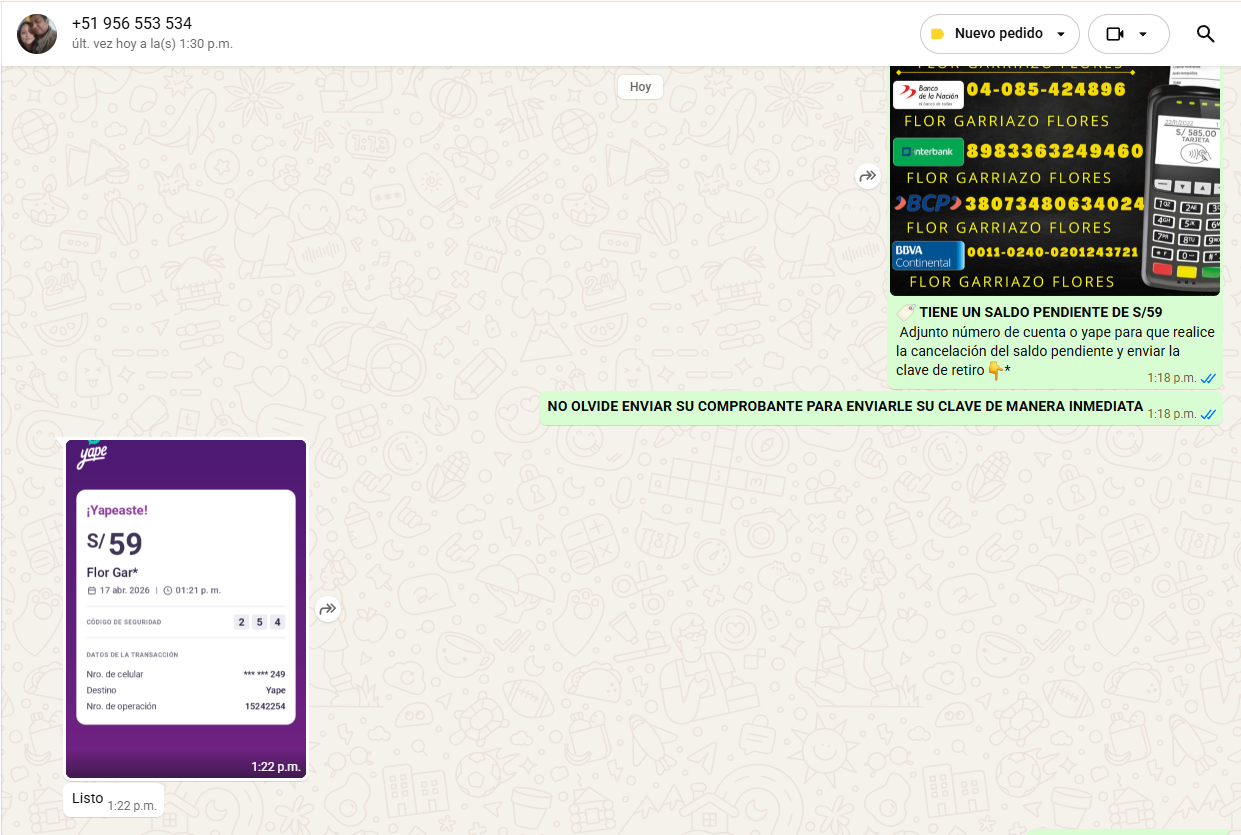Viewport: 1241px width, 835px height.
Task: Forward the bank accounts image message
Action: pyautogui.click(x=867, y=177)
